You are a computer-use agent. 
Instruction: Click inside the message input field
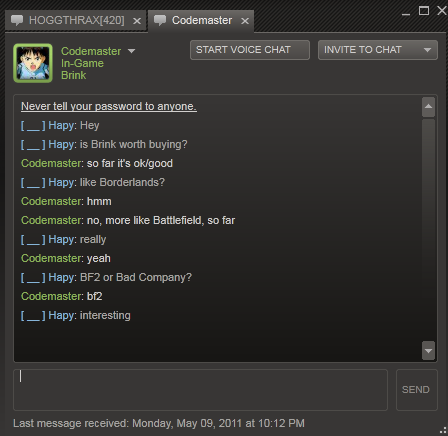(200, 390)
